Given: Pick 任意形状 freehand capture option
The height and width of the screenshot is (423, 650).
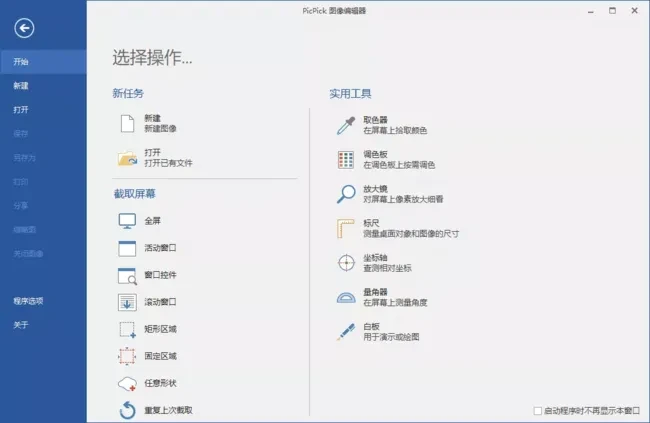Looking at the screenshot, I should (x=128, y=383).
